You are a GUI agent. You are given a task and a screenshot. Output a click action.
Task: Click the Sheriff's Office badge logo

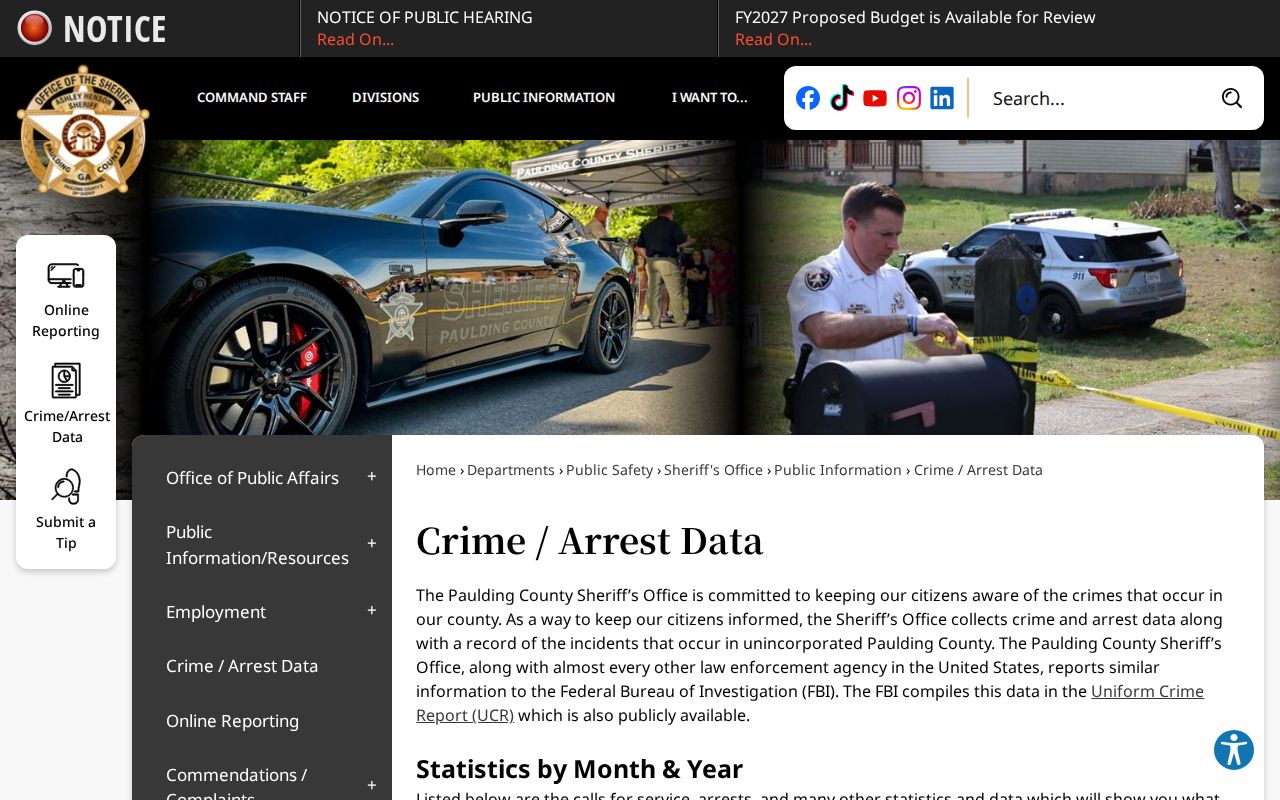(83, 131)
